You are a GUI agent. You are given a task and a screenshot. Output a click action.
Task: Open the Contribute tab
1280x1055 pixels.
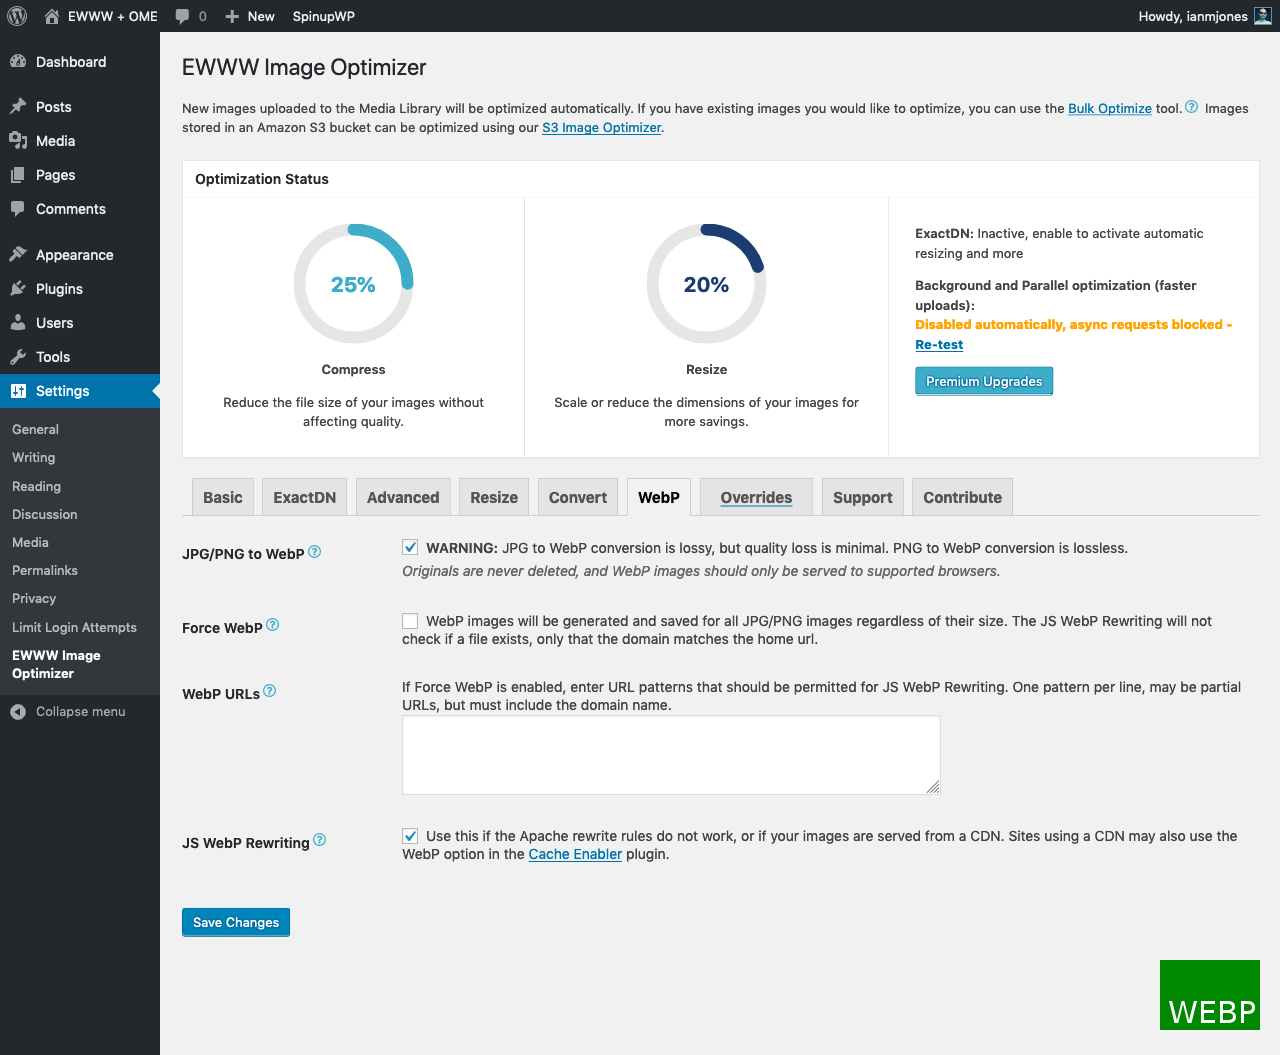(x=963, y=497)
